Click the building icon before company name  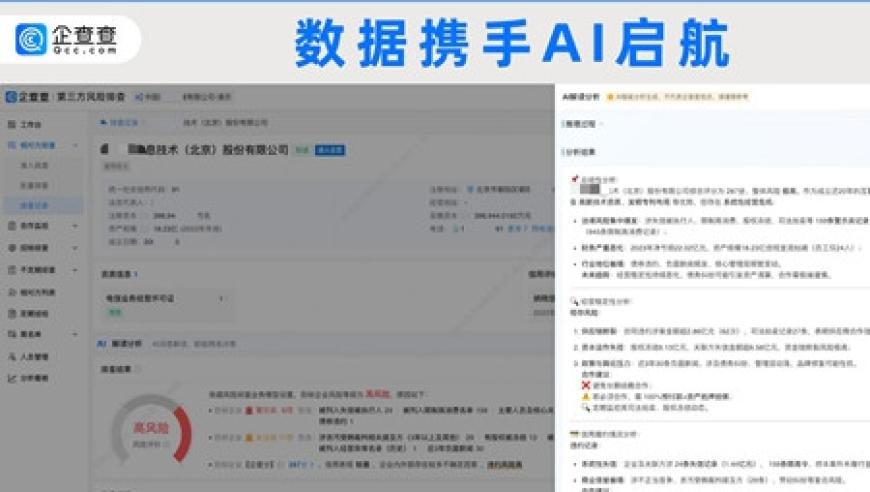click(x=105, y=149)
